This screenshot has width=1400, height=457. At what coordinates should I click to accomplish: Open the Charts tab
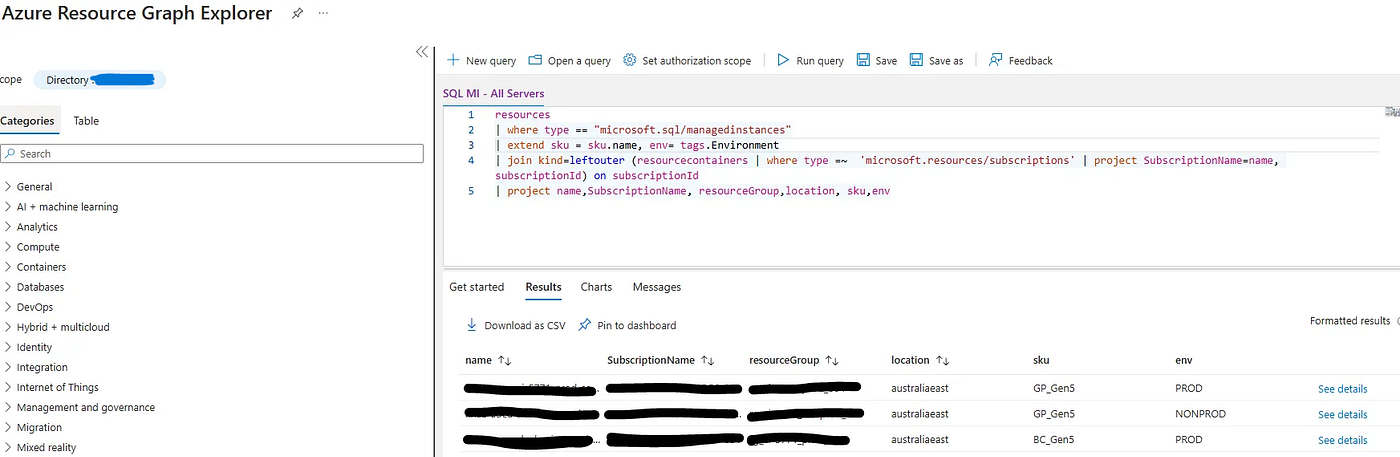tap(596, 287)
